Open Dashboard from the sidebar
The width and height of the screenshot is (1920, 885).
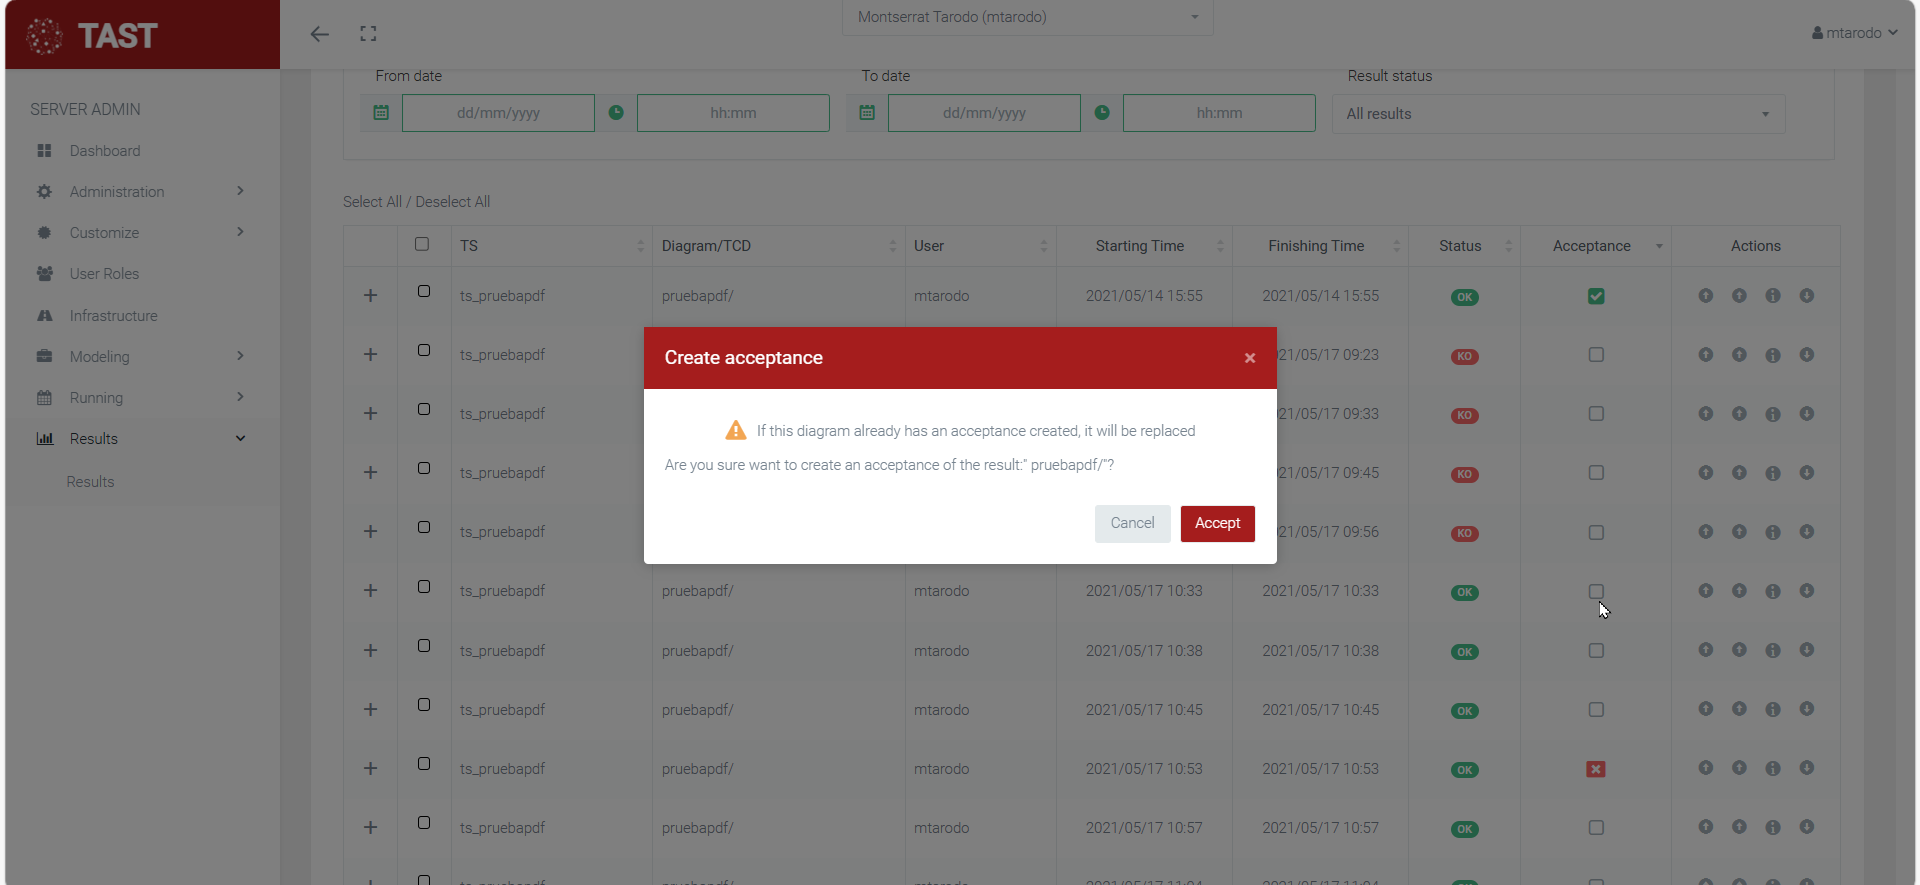point(105,151)
